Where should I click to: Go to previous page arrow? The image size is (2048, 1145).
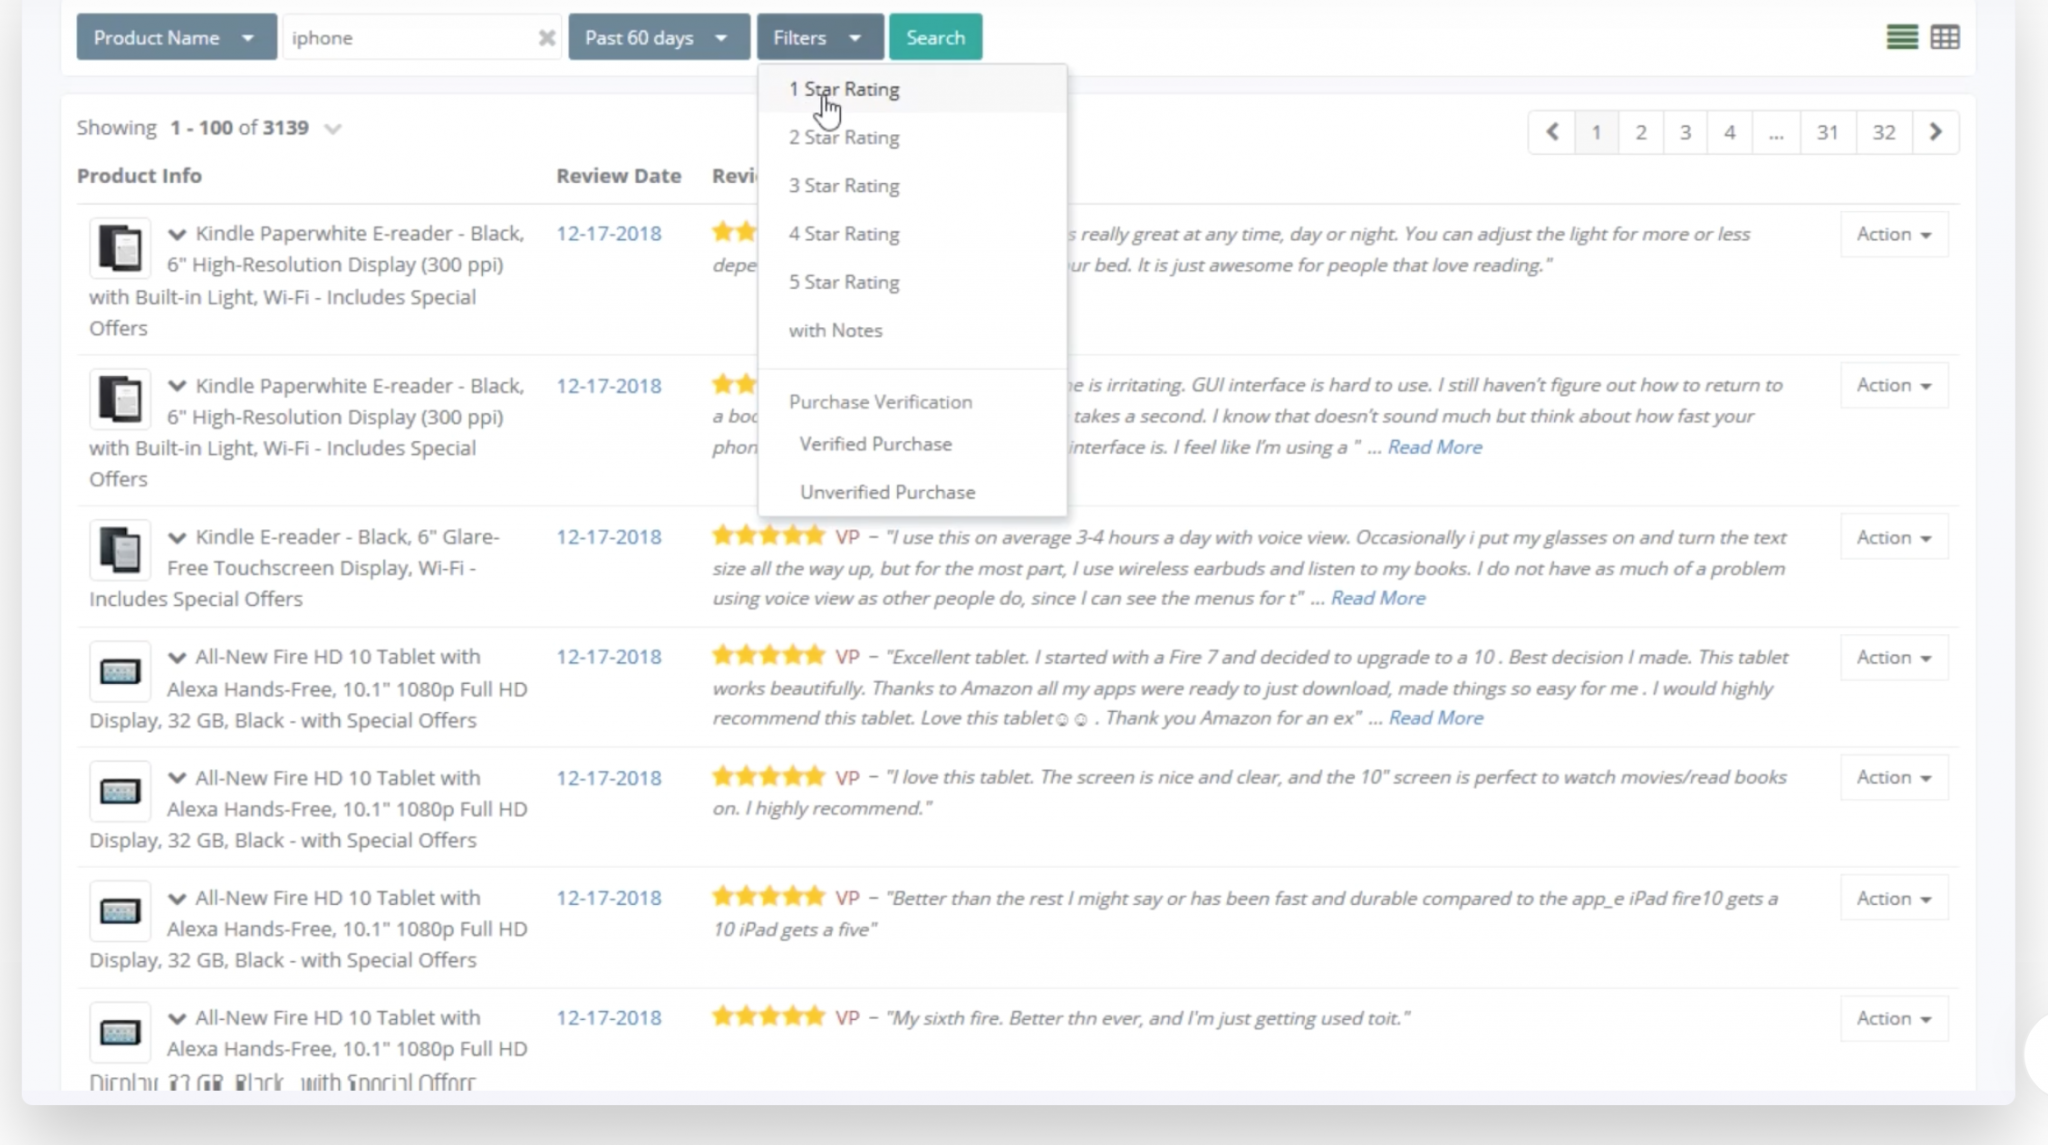[x=1552, y=132]
